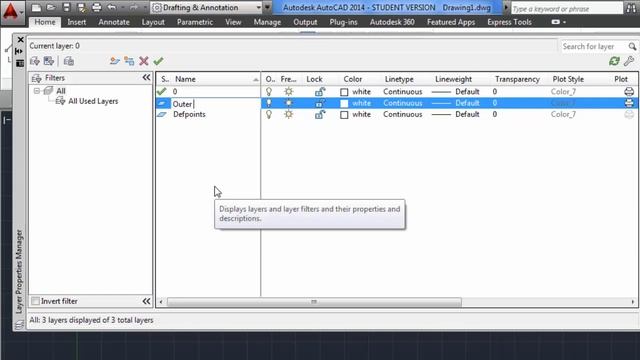Click the Lineweight column header
The width and height of the screenshot is (640, 360).
453,79
